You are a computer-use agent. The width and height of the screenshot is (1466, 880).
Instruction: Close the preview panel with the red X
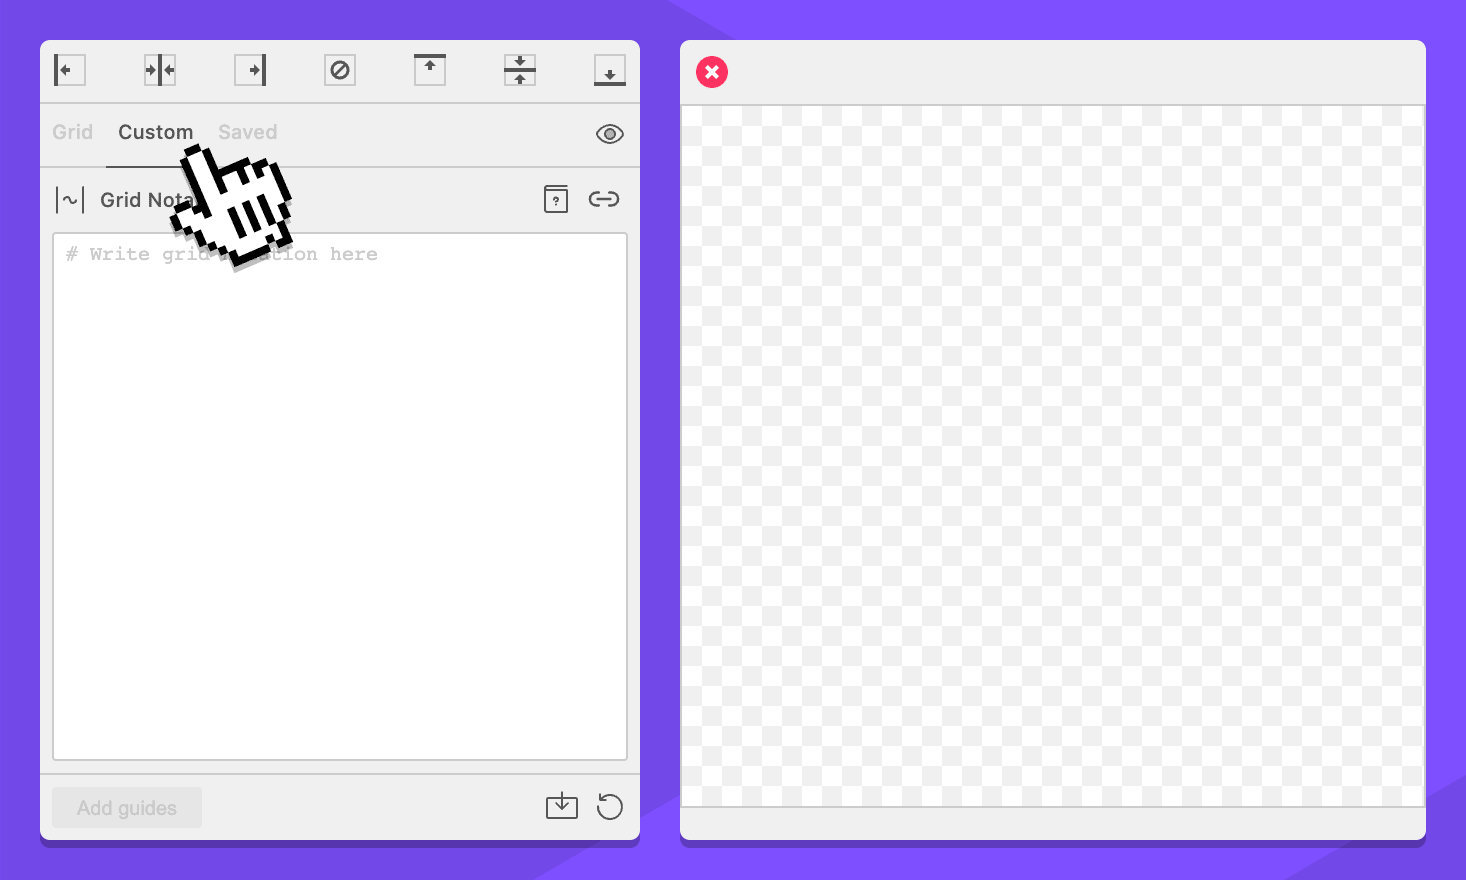pos(712,72)
